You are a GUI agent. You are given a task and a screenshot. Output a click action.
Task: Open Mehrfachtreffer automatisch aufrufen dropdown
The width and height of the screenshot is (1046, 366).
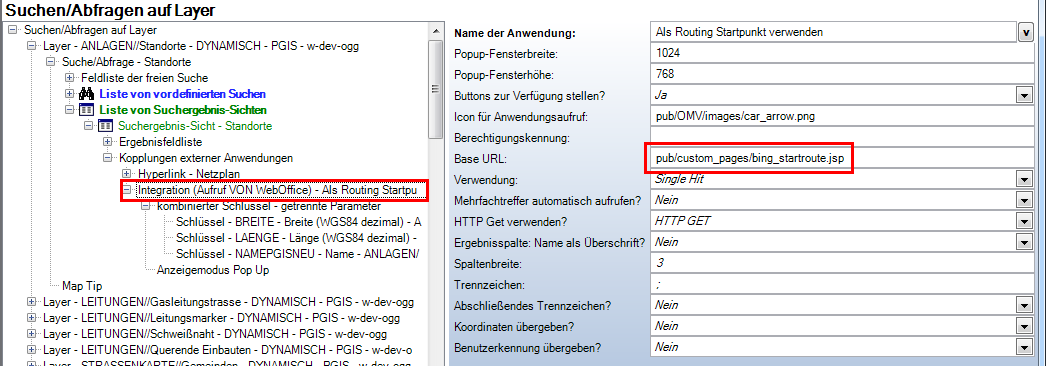click(1024, 200)
